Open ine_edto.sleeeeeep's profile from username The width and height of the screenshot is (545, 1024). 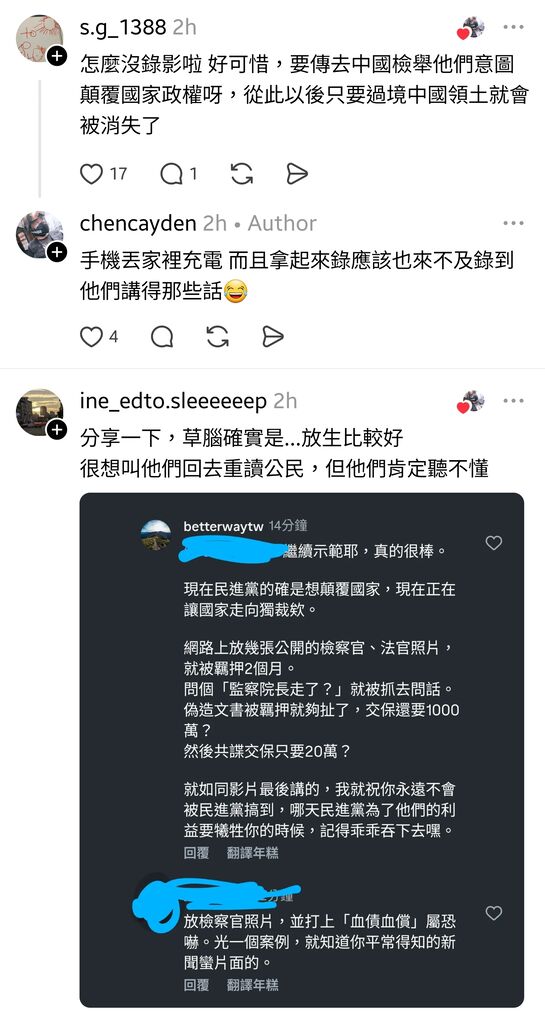173,400
